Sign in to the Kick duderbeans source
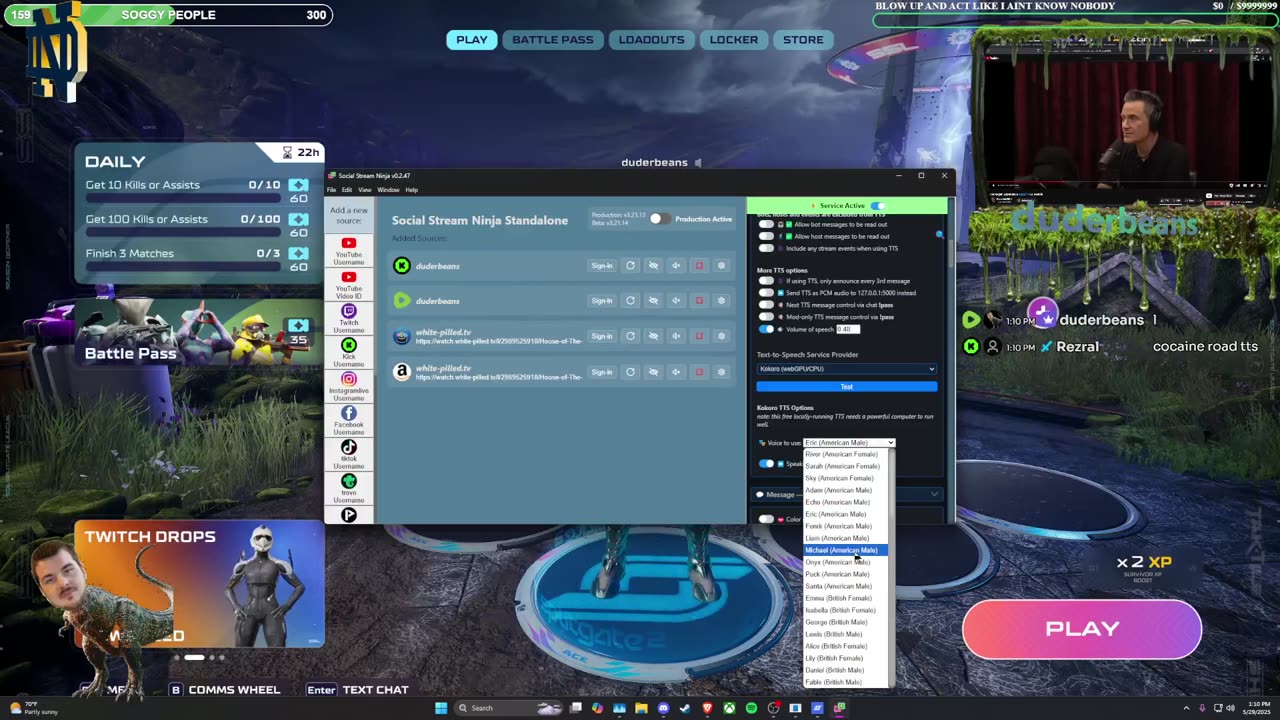1280x720 pixels. (x=601, y=266)
